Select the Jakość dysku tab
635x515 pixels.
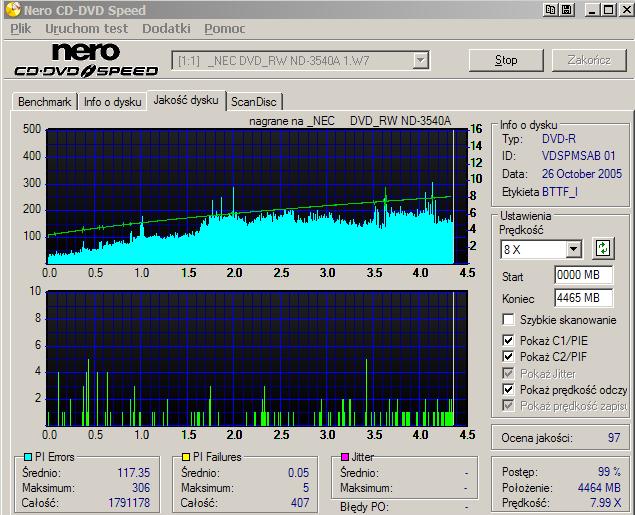[x=186, y=100]
